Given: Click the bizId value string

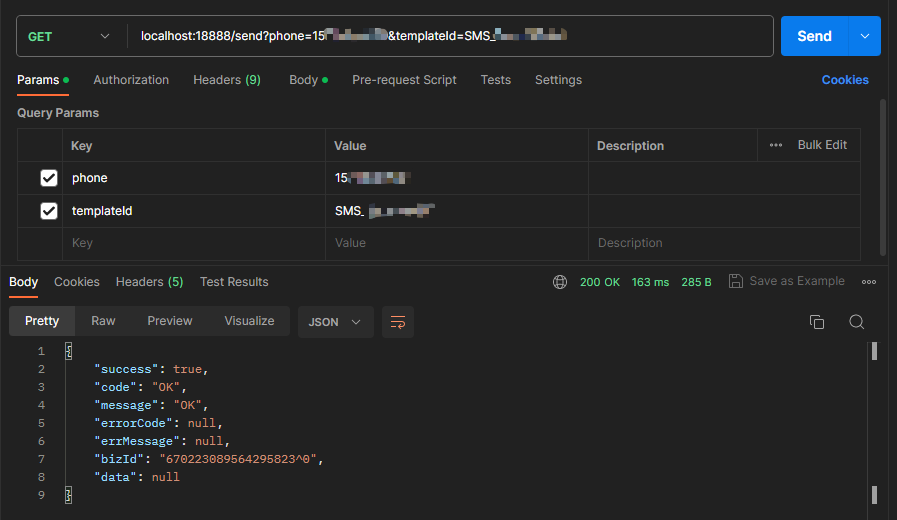Looking at the screenshot, I should point(238,459).
